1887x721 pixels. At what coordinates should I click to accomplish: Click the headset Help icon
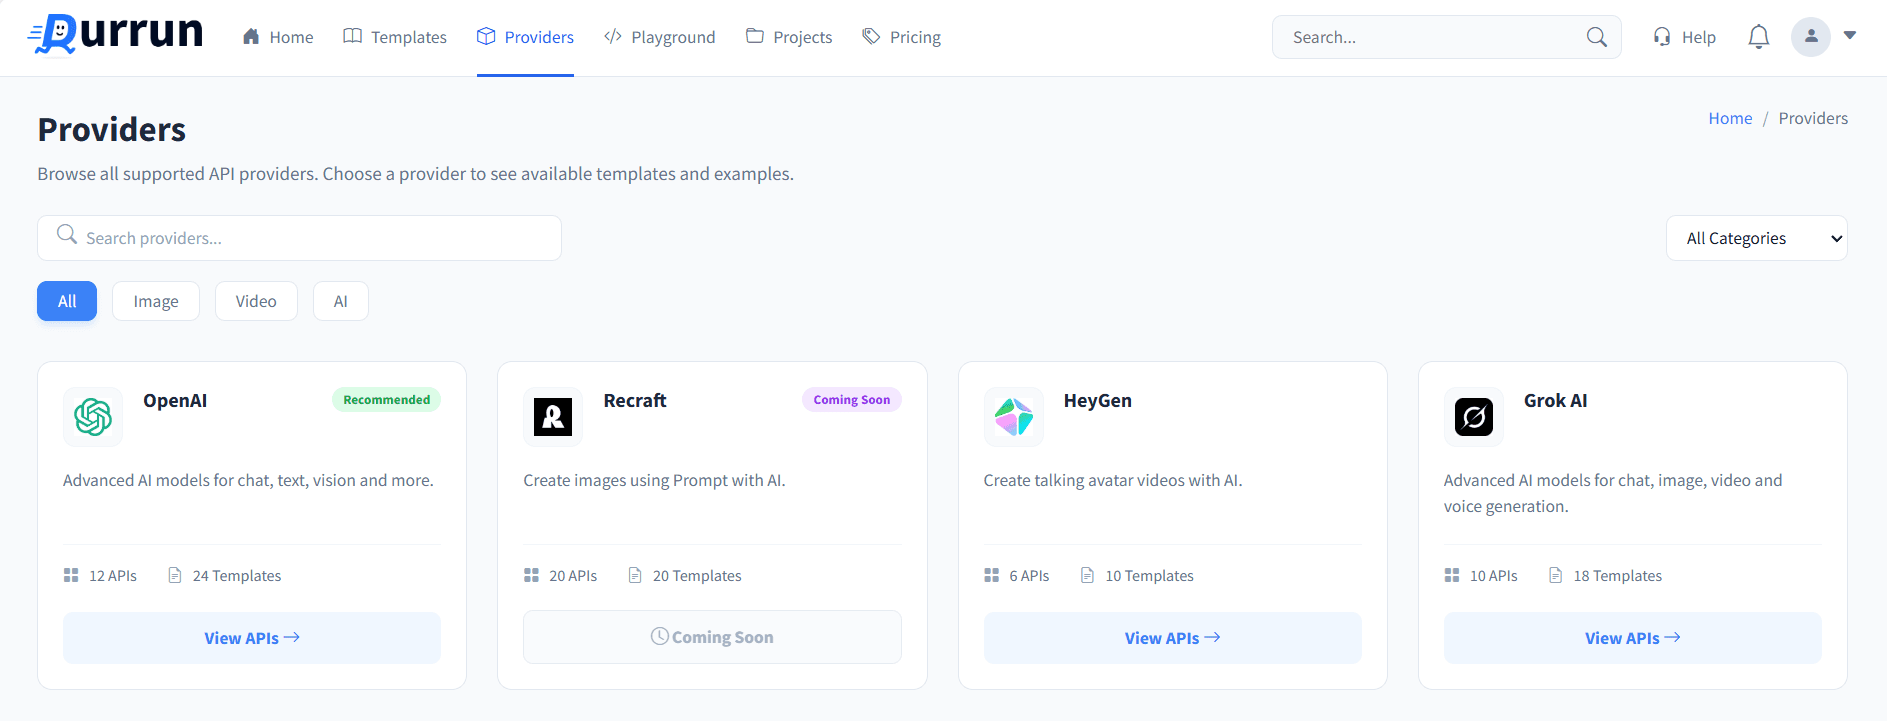click(x=1662, y=37)
